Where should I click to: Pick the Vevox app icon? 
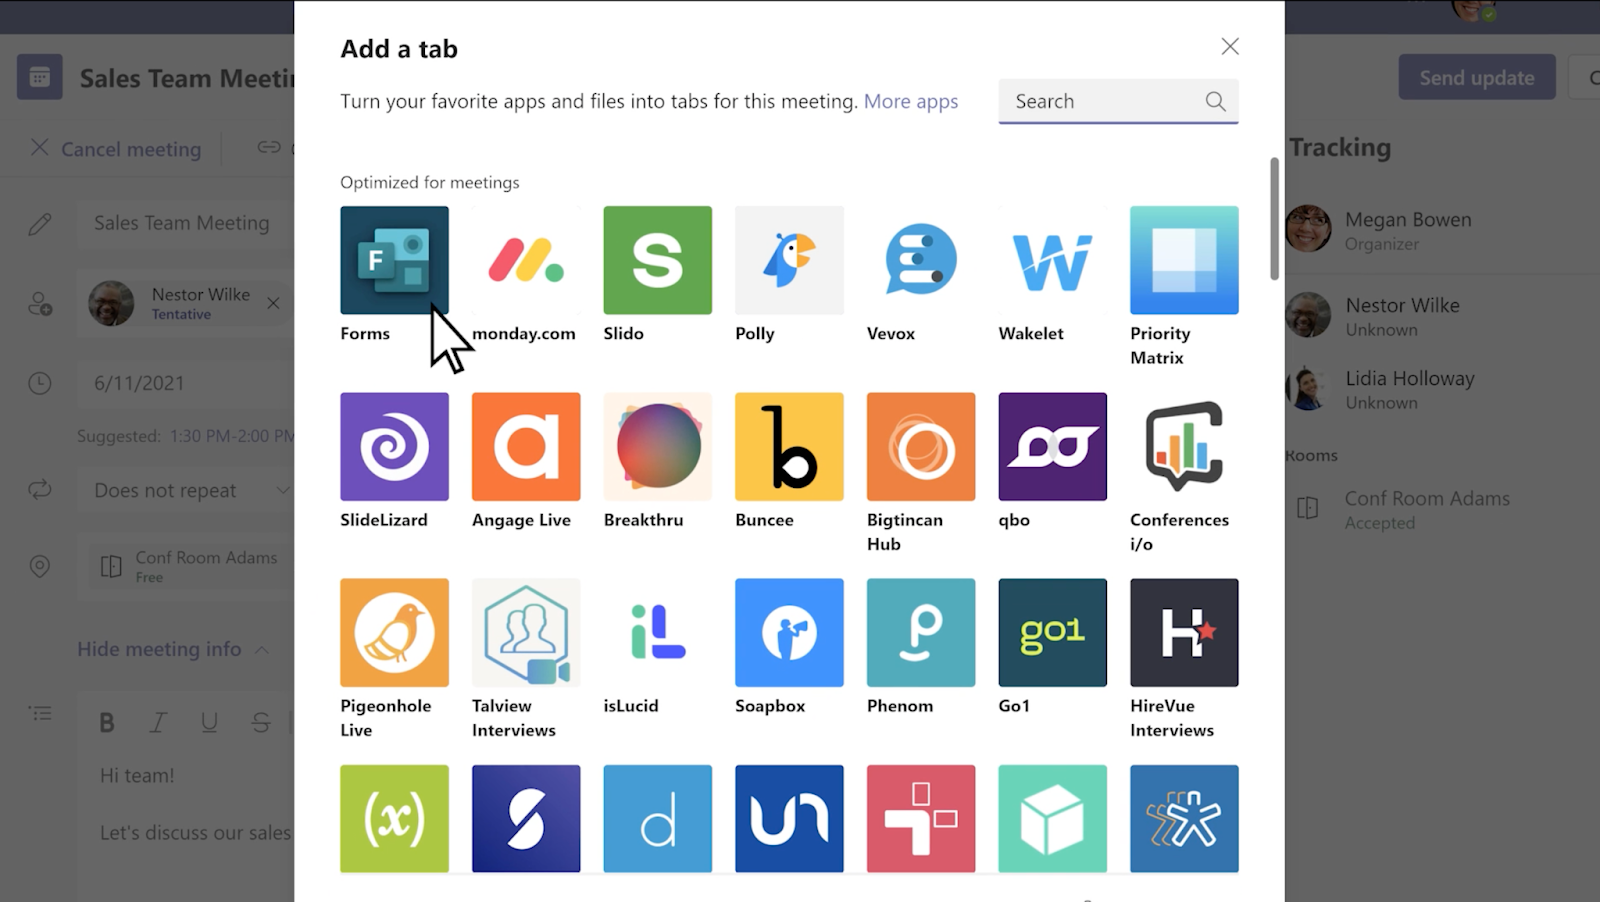(921, 260)
